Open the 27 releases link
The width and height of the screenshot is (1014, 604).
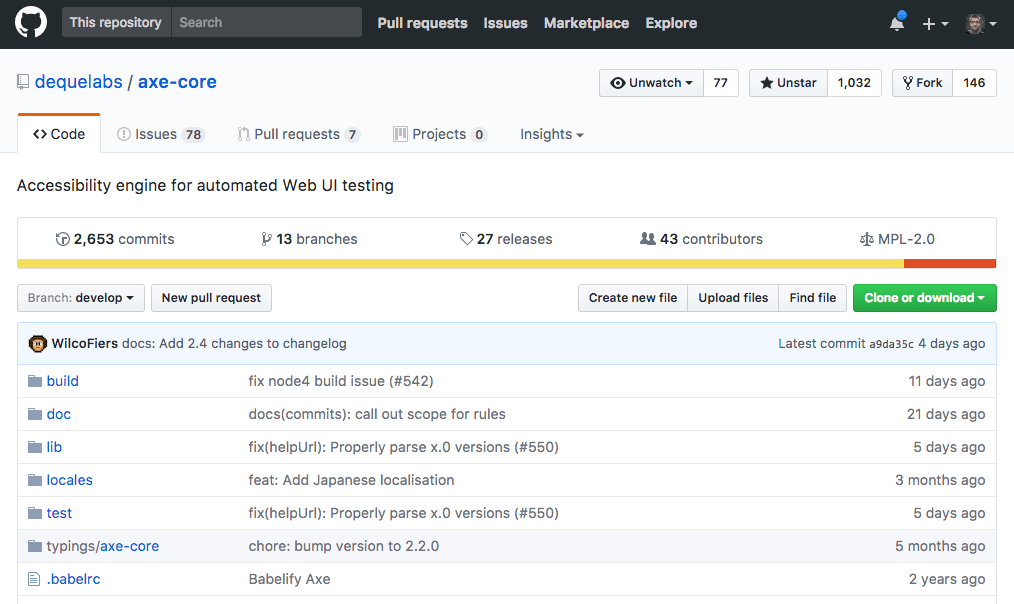click(x=506, y=239)
